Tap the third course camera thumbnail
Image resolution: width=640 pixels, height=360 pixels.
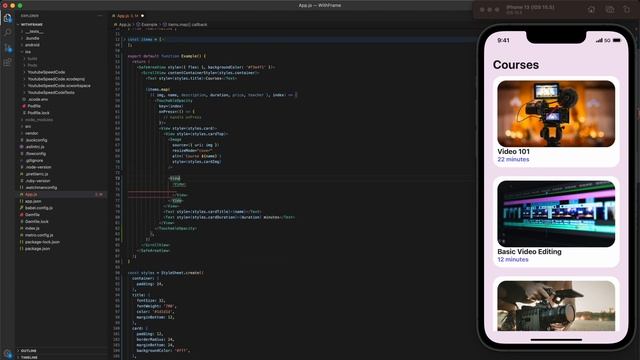tap(556, 306)
